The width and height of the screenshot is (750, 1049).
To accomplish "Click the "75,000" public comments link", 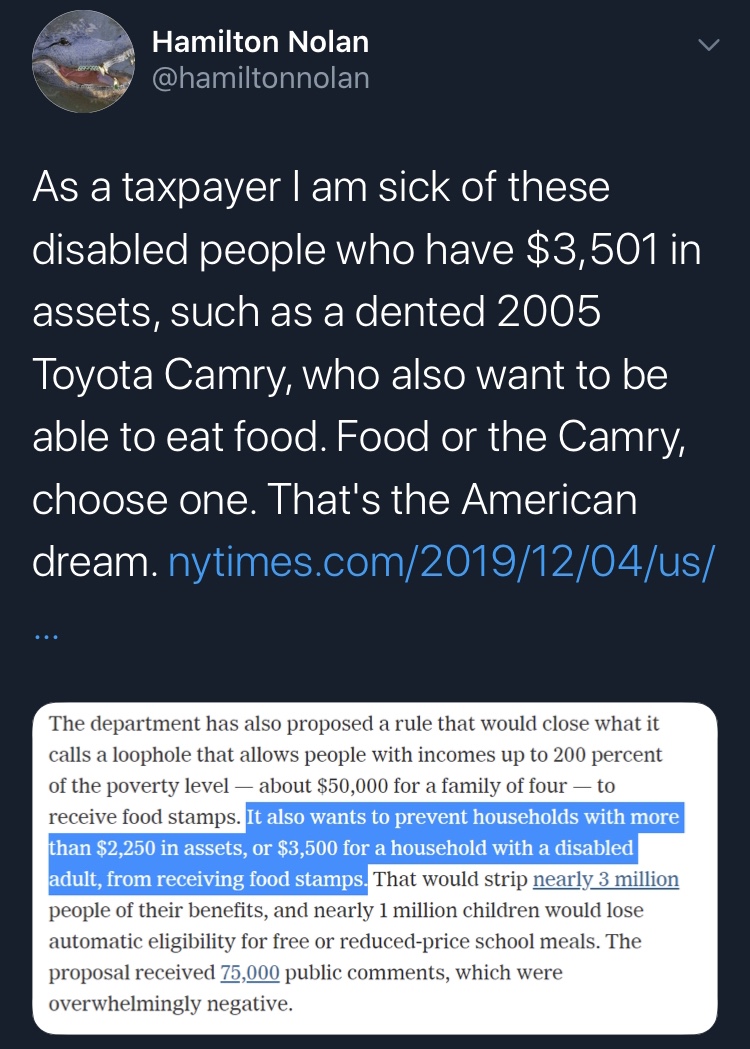I will tap(249, 972).
